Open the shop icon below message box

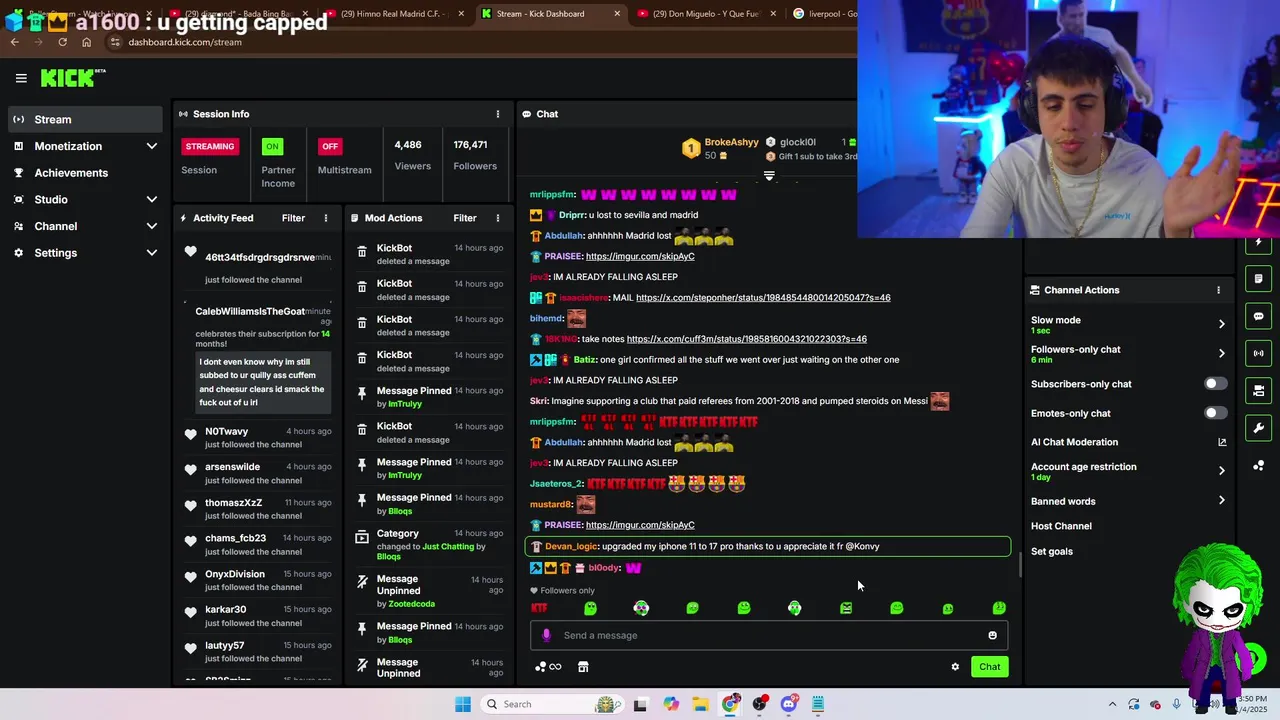(x=583, y=667)
